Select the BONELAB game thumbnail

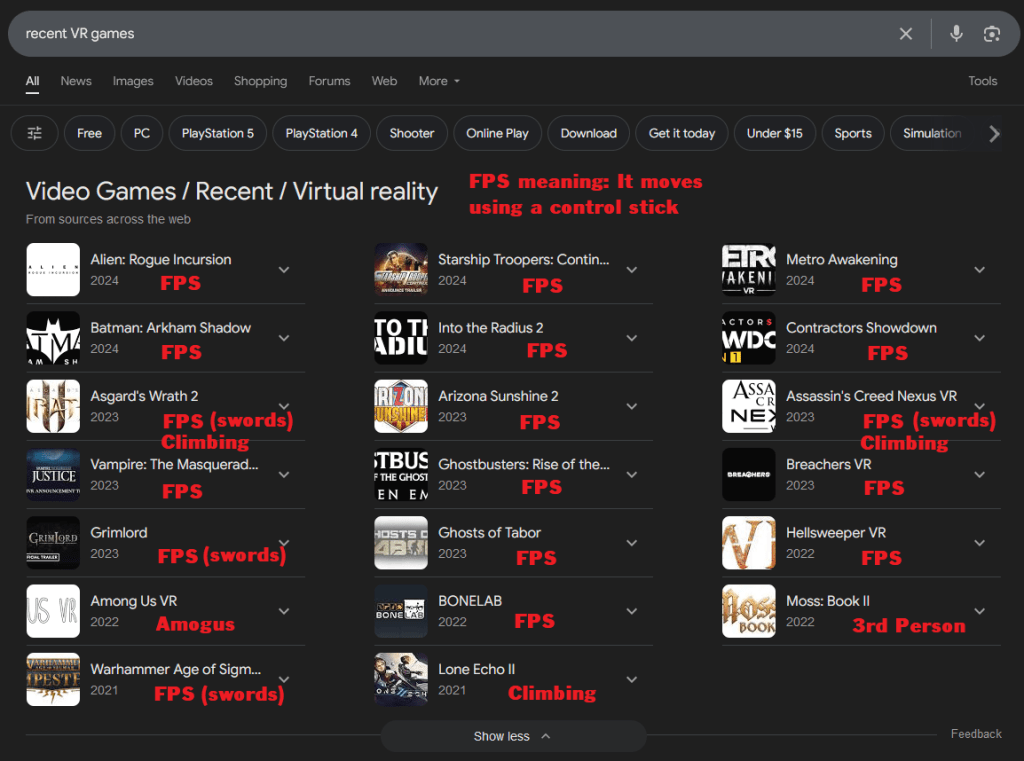click(401, 611)
